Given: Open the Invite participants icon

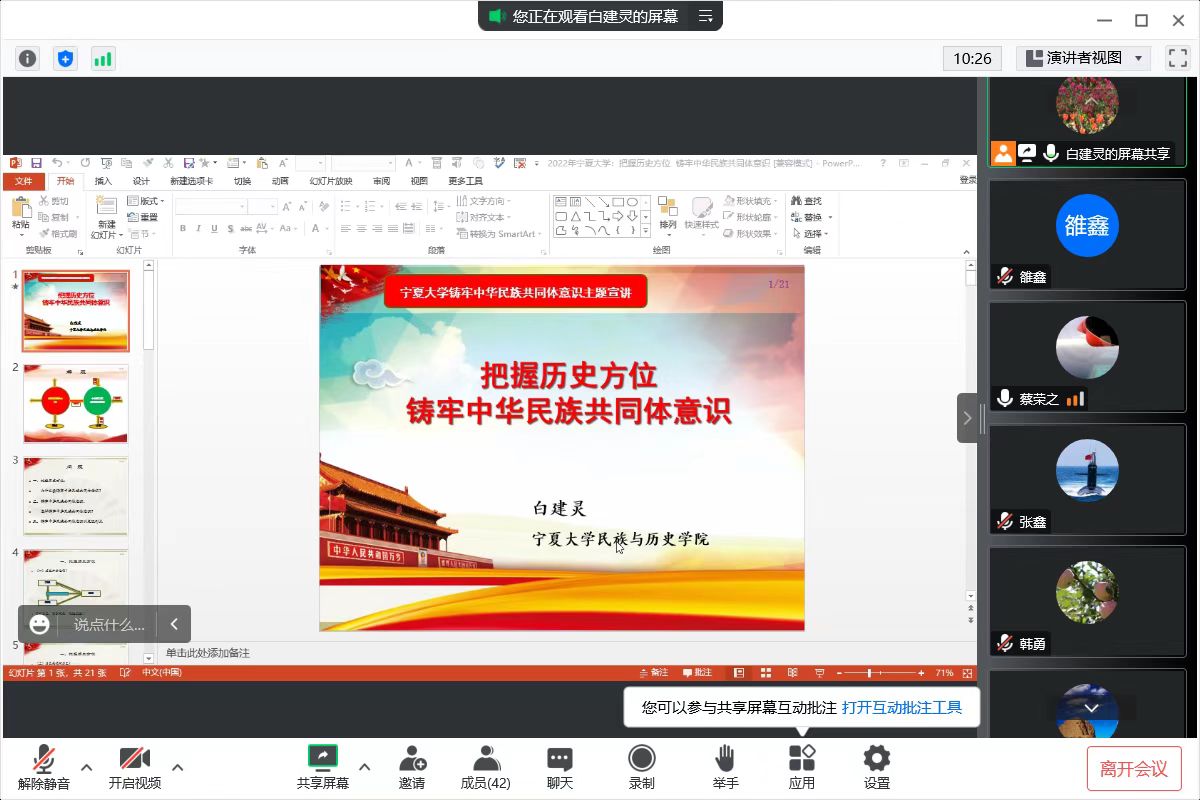Looking at the screenshot, I should (x=412, y=767).
